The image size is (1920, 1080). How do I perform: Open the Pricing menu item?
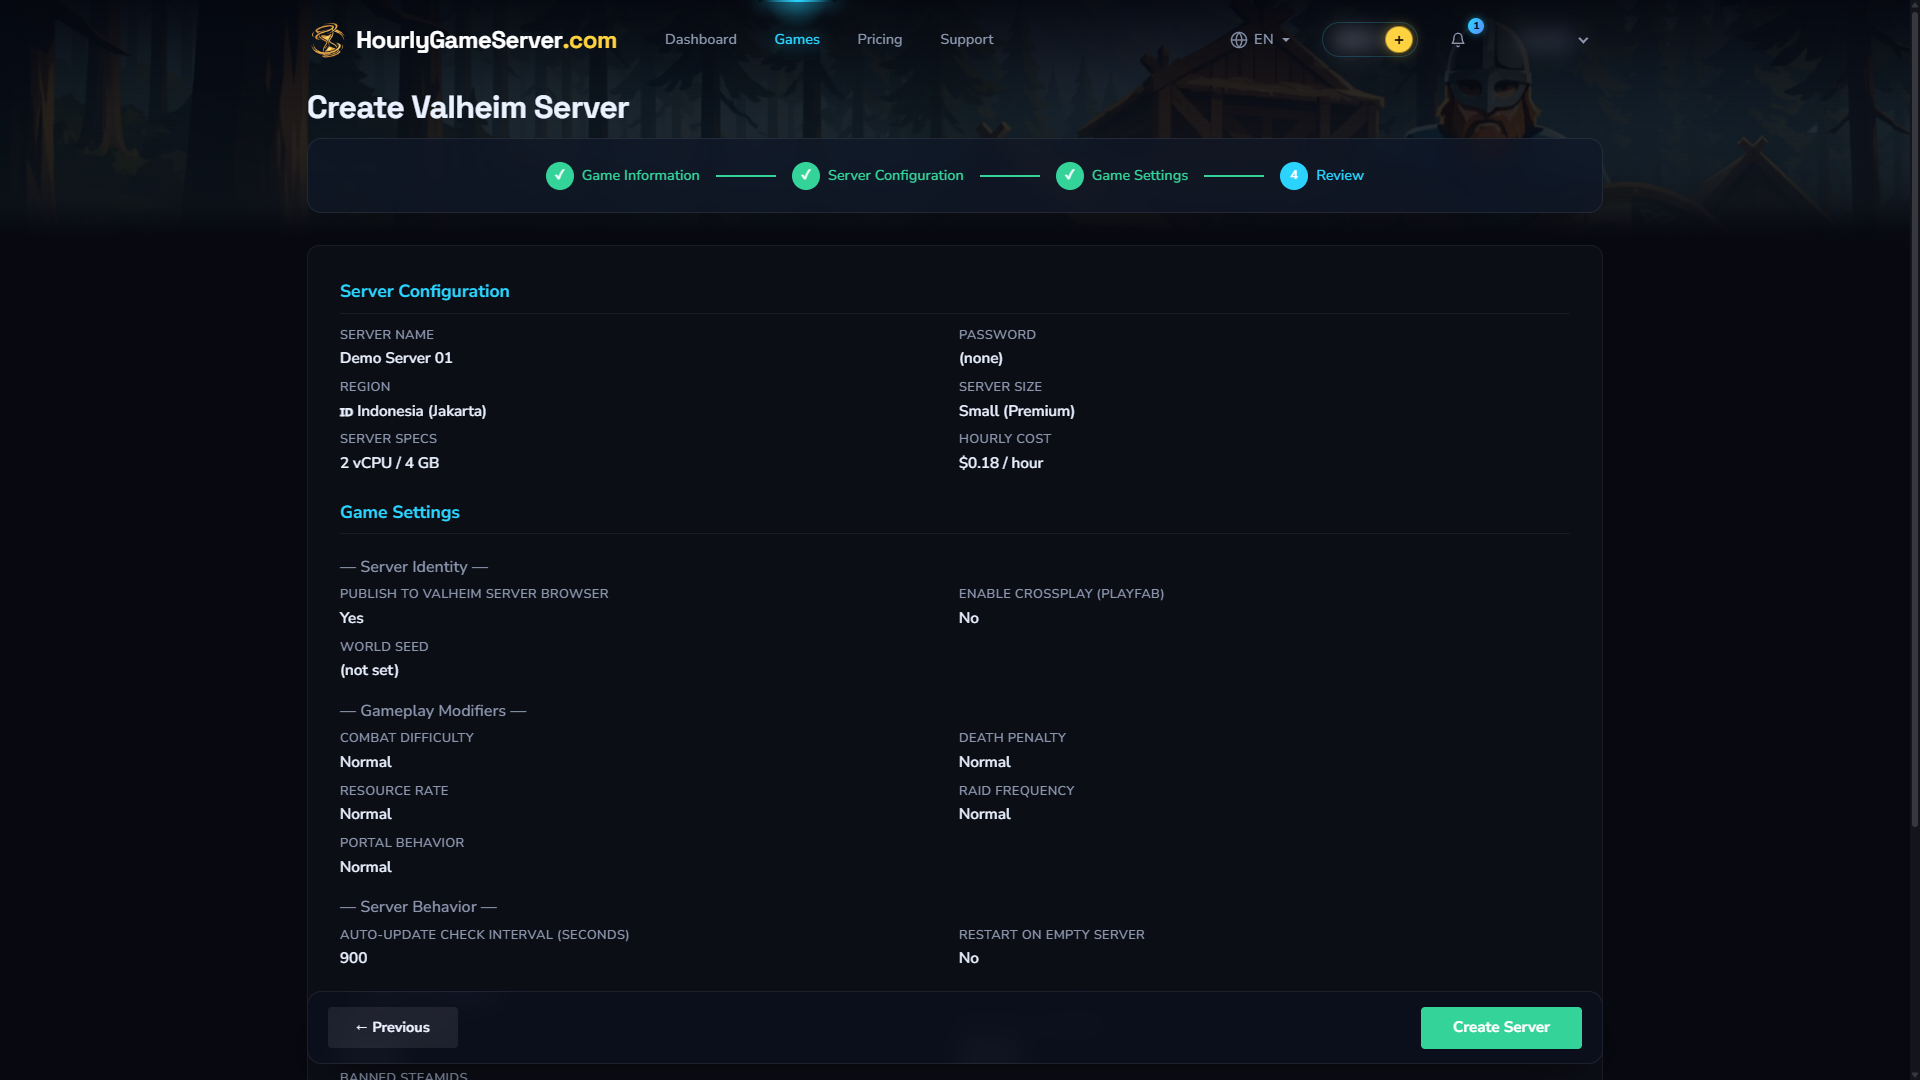click(880, 39)
